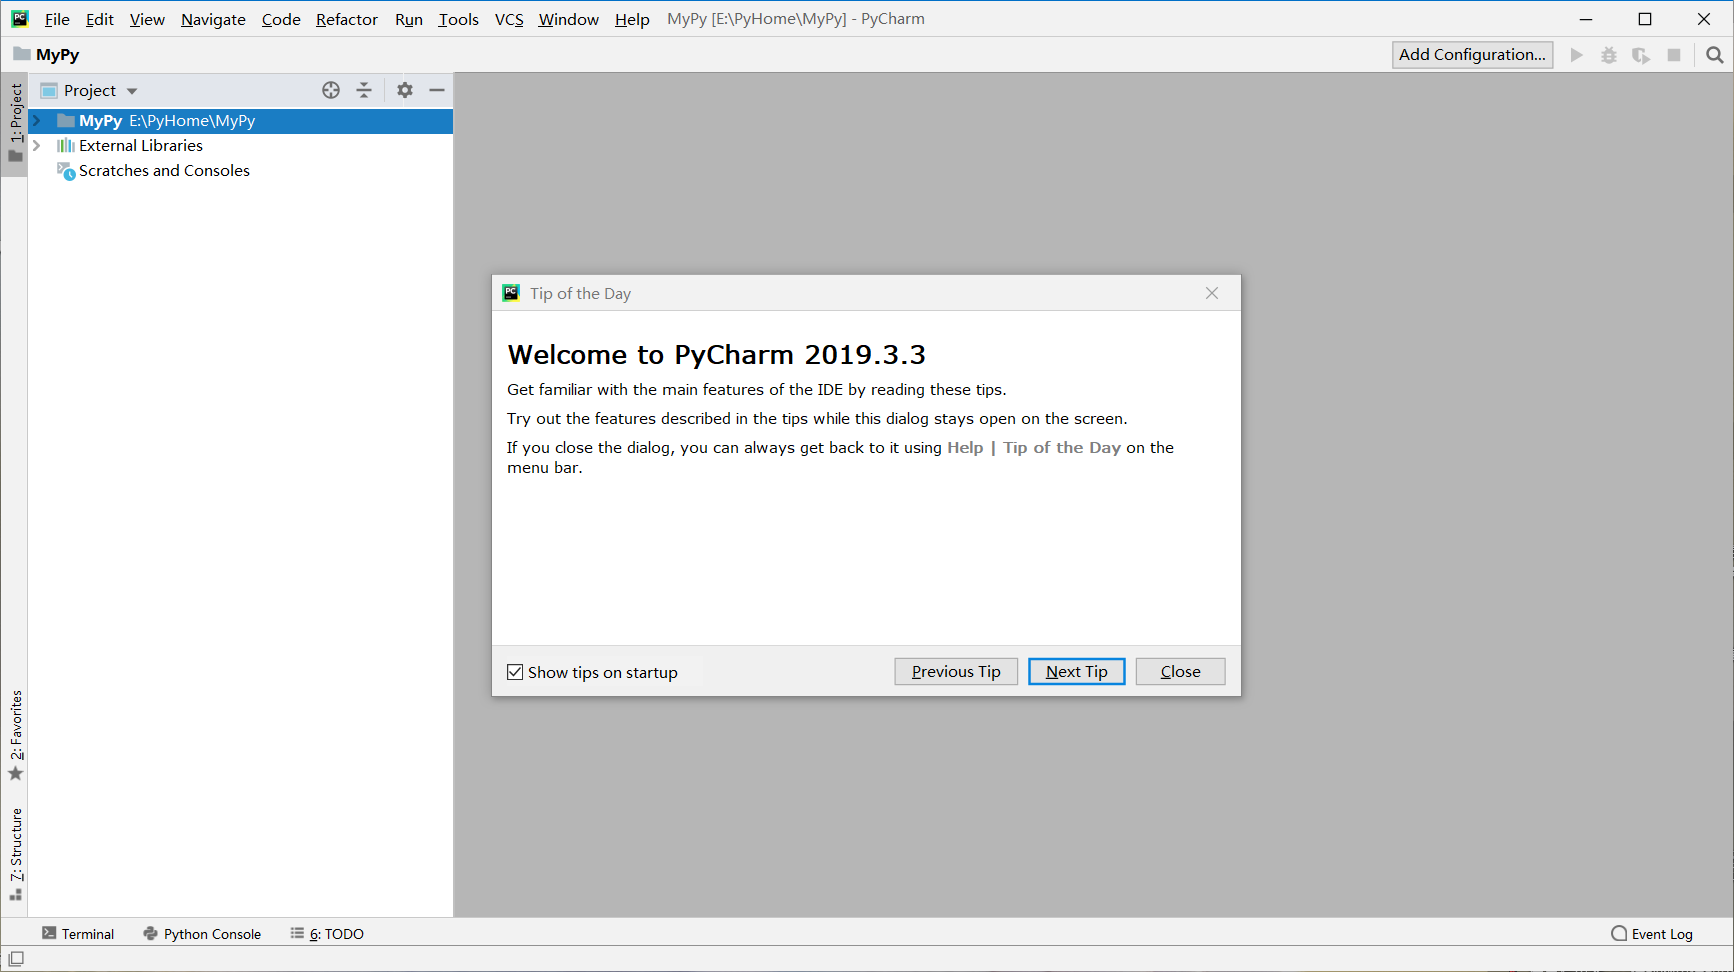Screen dimensions: 1734x972
Task: Select External Libraries tree item
Action: pos(141,145)
